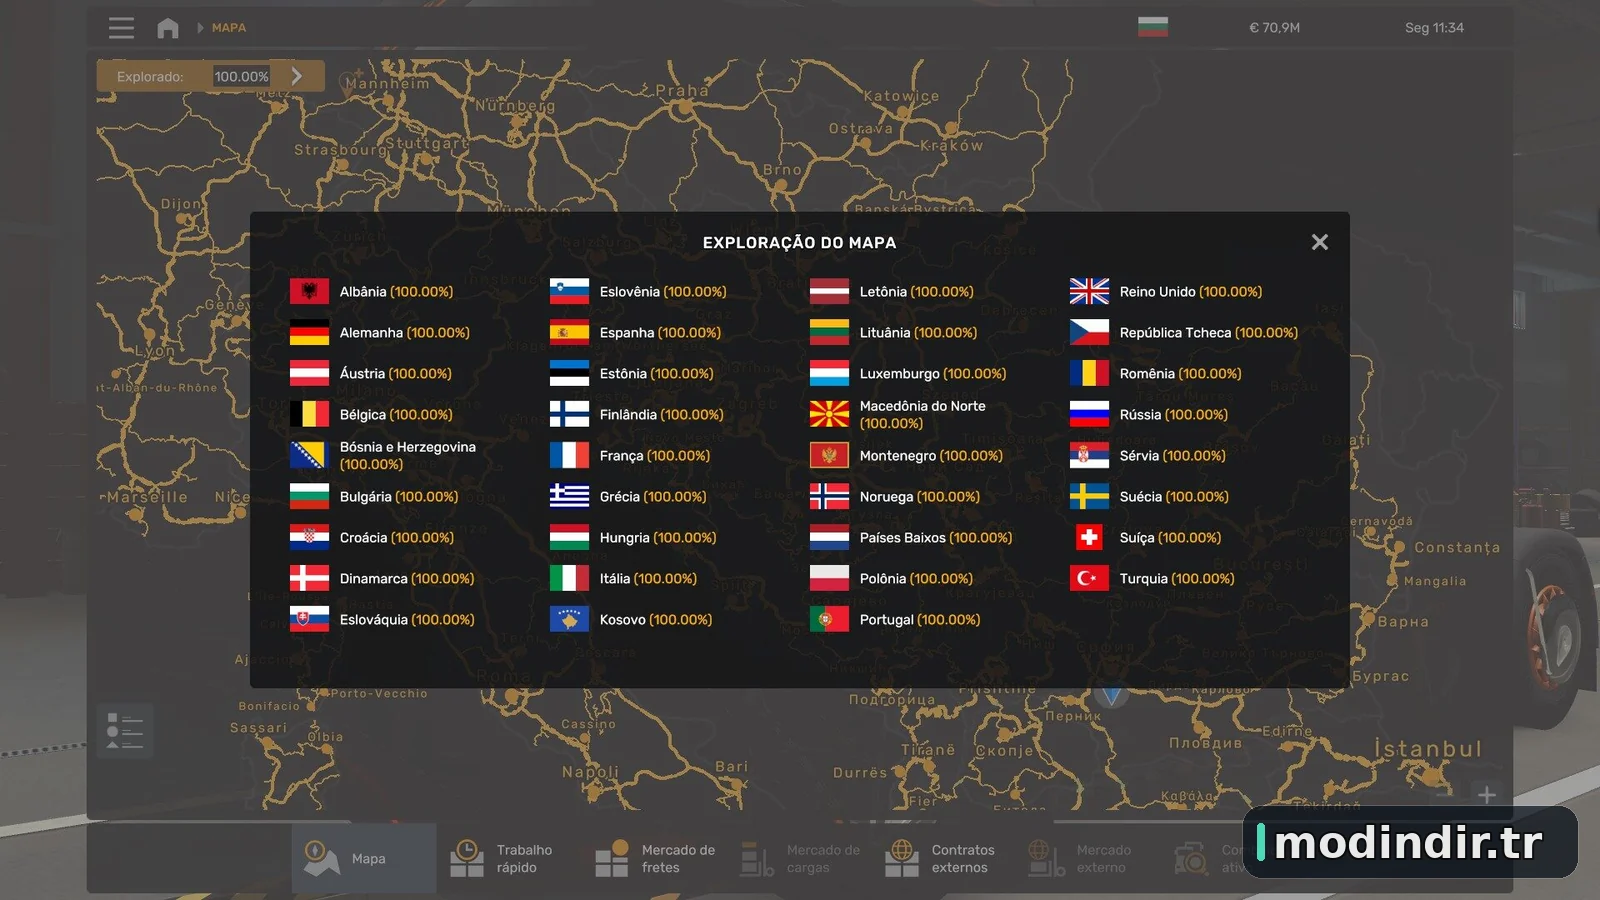Click the Seg 11:34 clock

coord(1434,28)
